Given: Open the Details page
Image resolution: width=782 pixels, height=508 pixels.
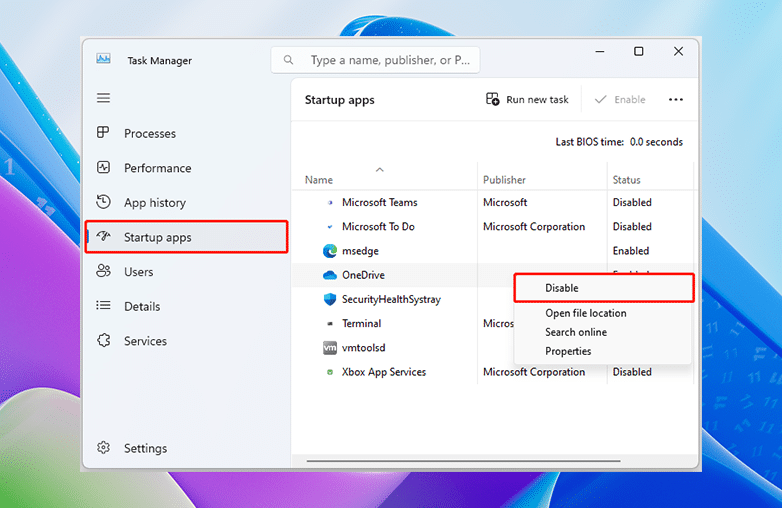Looking at the screenshot, I should (187, 306).
